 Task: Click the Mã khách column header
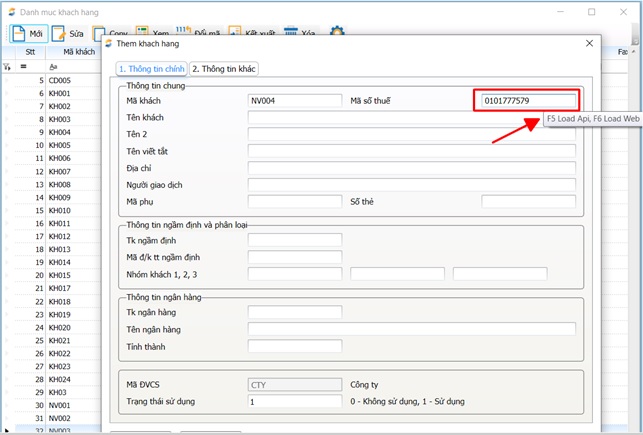78,52
